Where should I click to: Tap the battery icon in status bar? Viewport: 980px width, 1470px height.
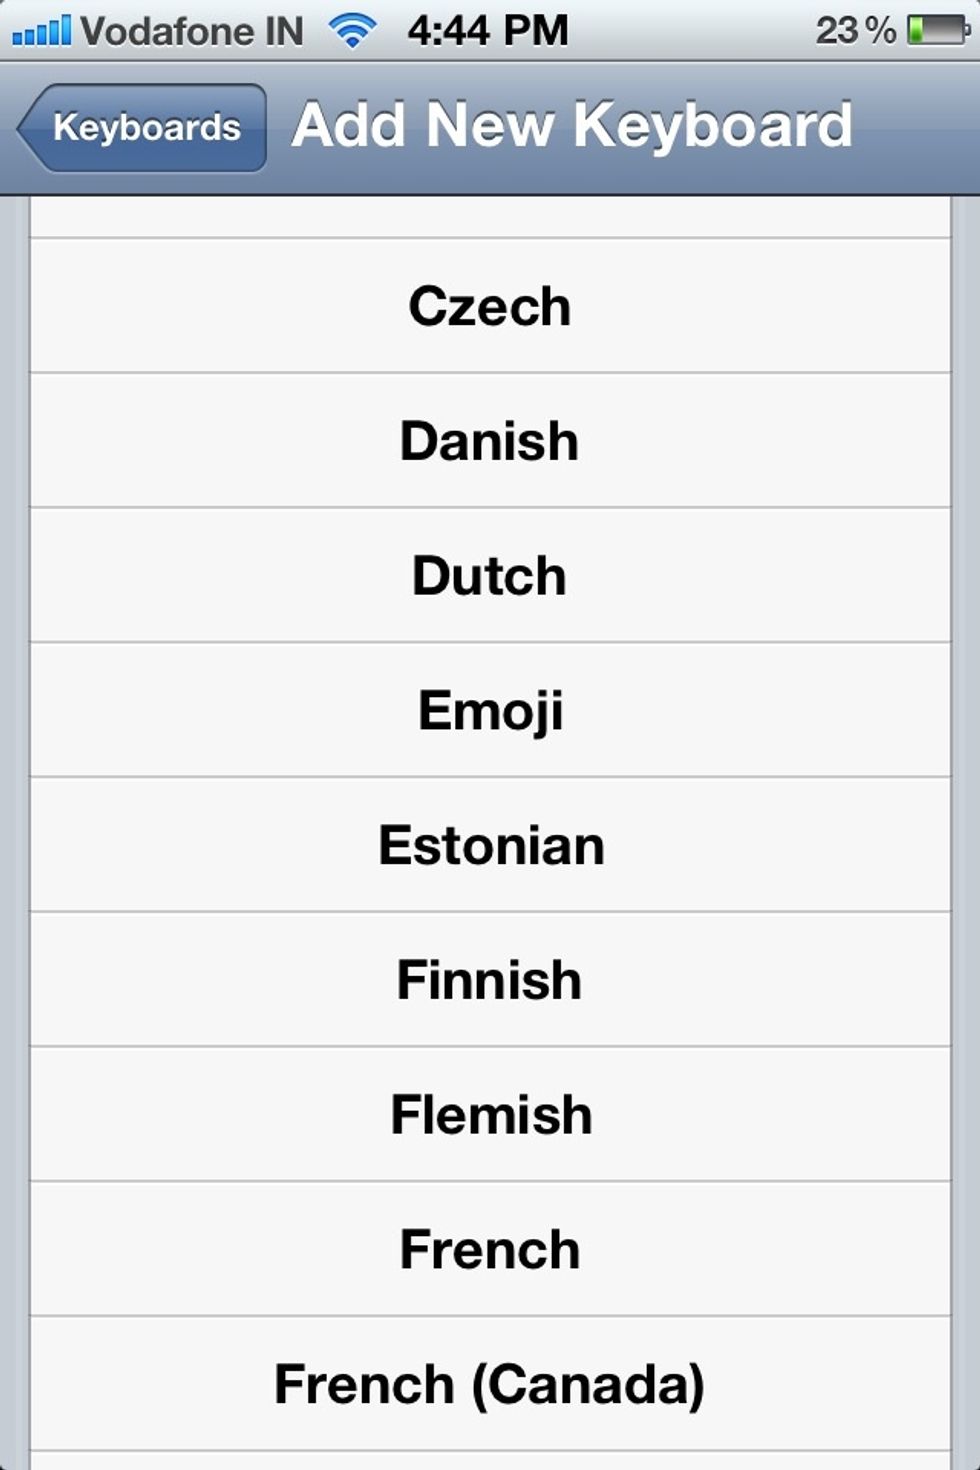click(938, 31)
